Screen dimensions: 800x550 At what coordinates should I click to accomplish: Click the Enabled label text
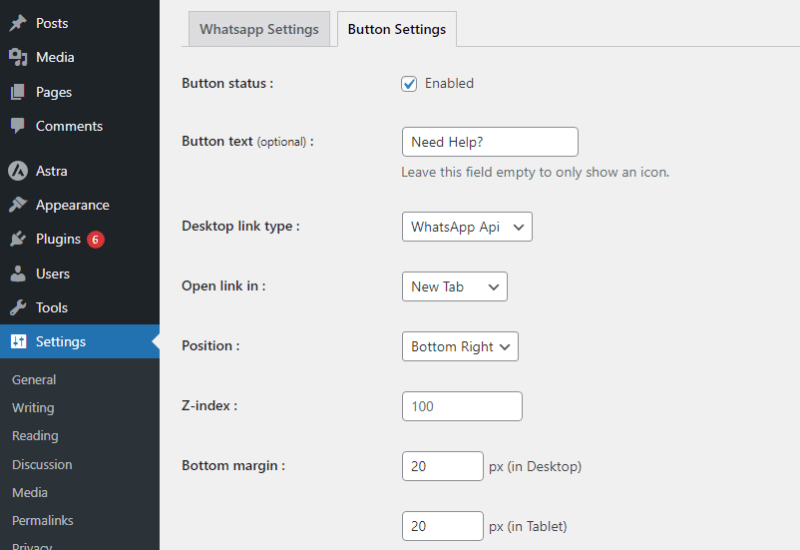tap(449, 83)
